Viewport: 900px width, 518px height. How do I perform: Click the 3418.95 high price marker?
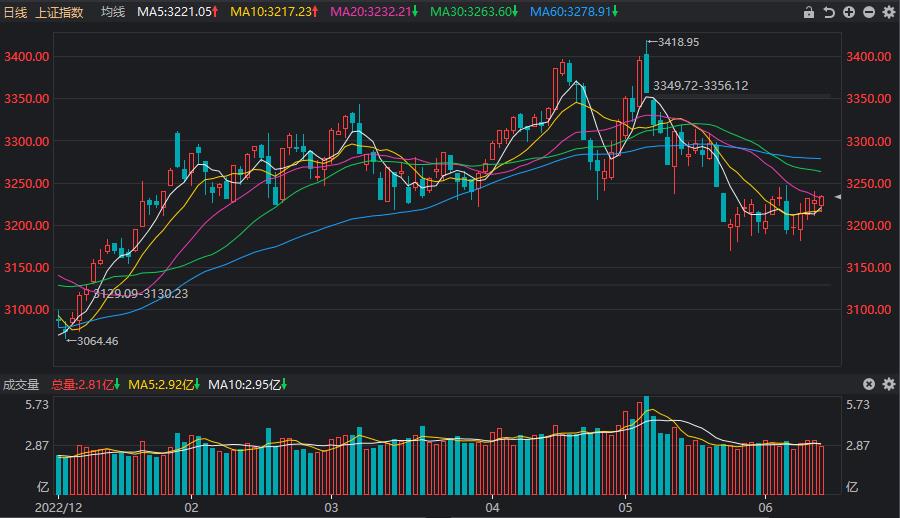[678, 42]
